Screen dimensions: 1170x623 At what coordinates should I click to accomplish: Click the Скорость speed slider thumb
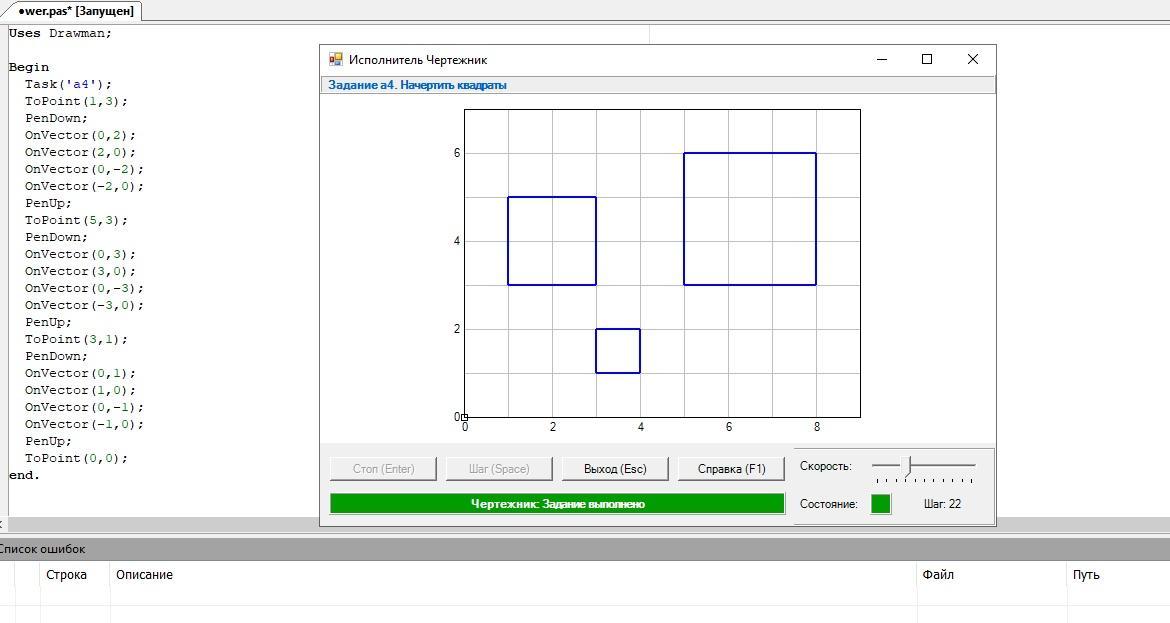tap(908, 466)
